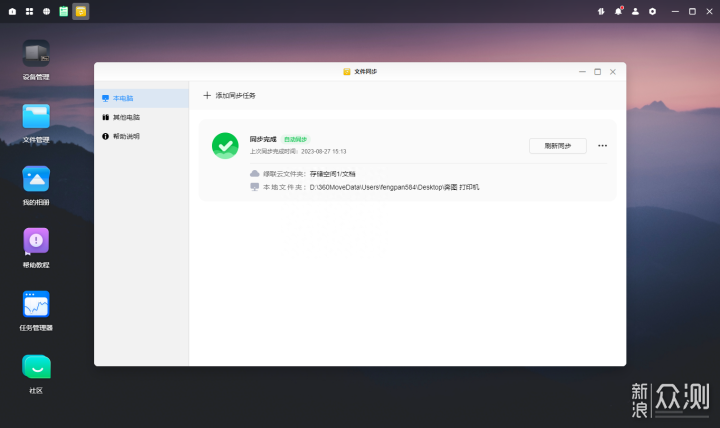Screen dimensions: 720x428
Task: Open the 社区 community icon
Action: coord(36,366)
